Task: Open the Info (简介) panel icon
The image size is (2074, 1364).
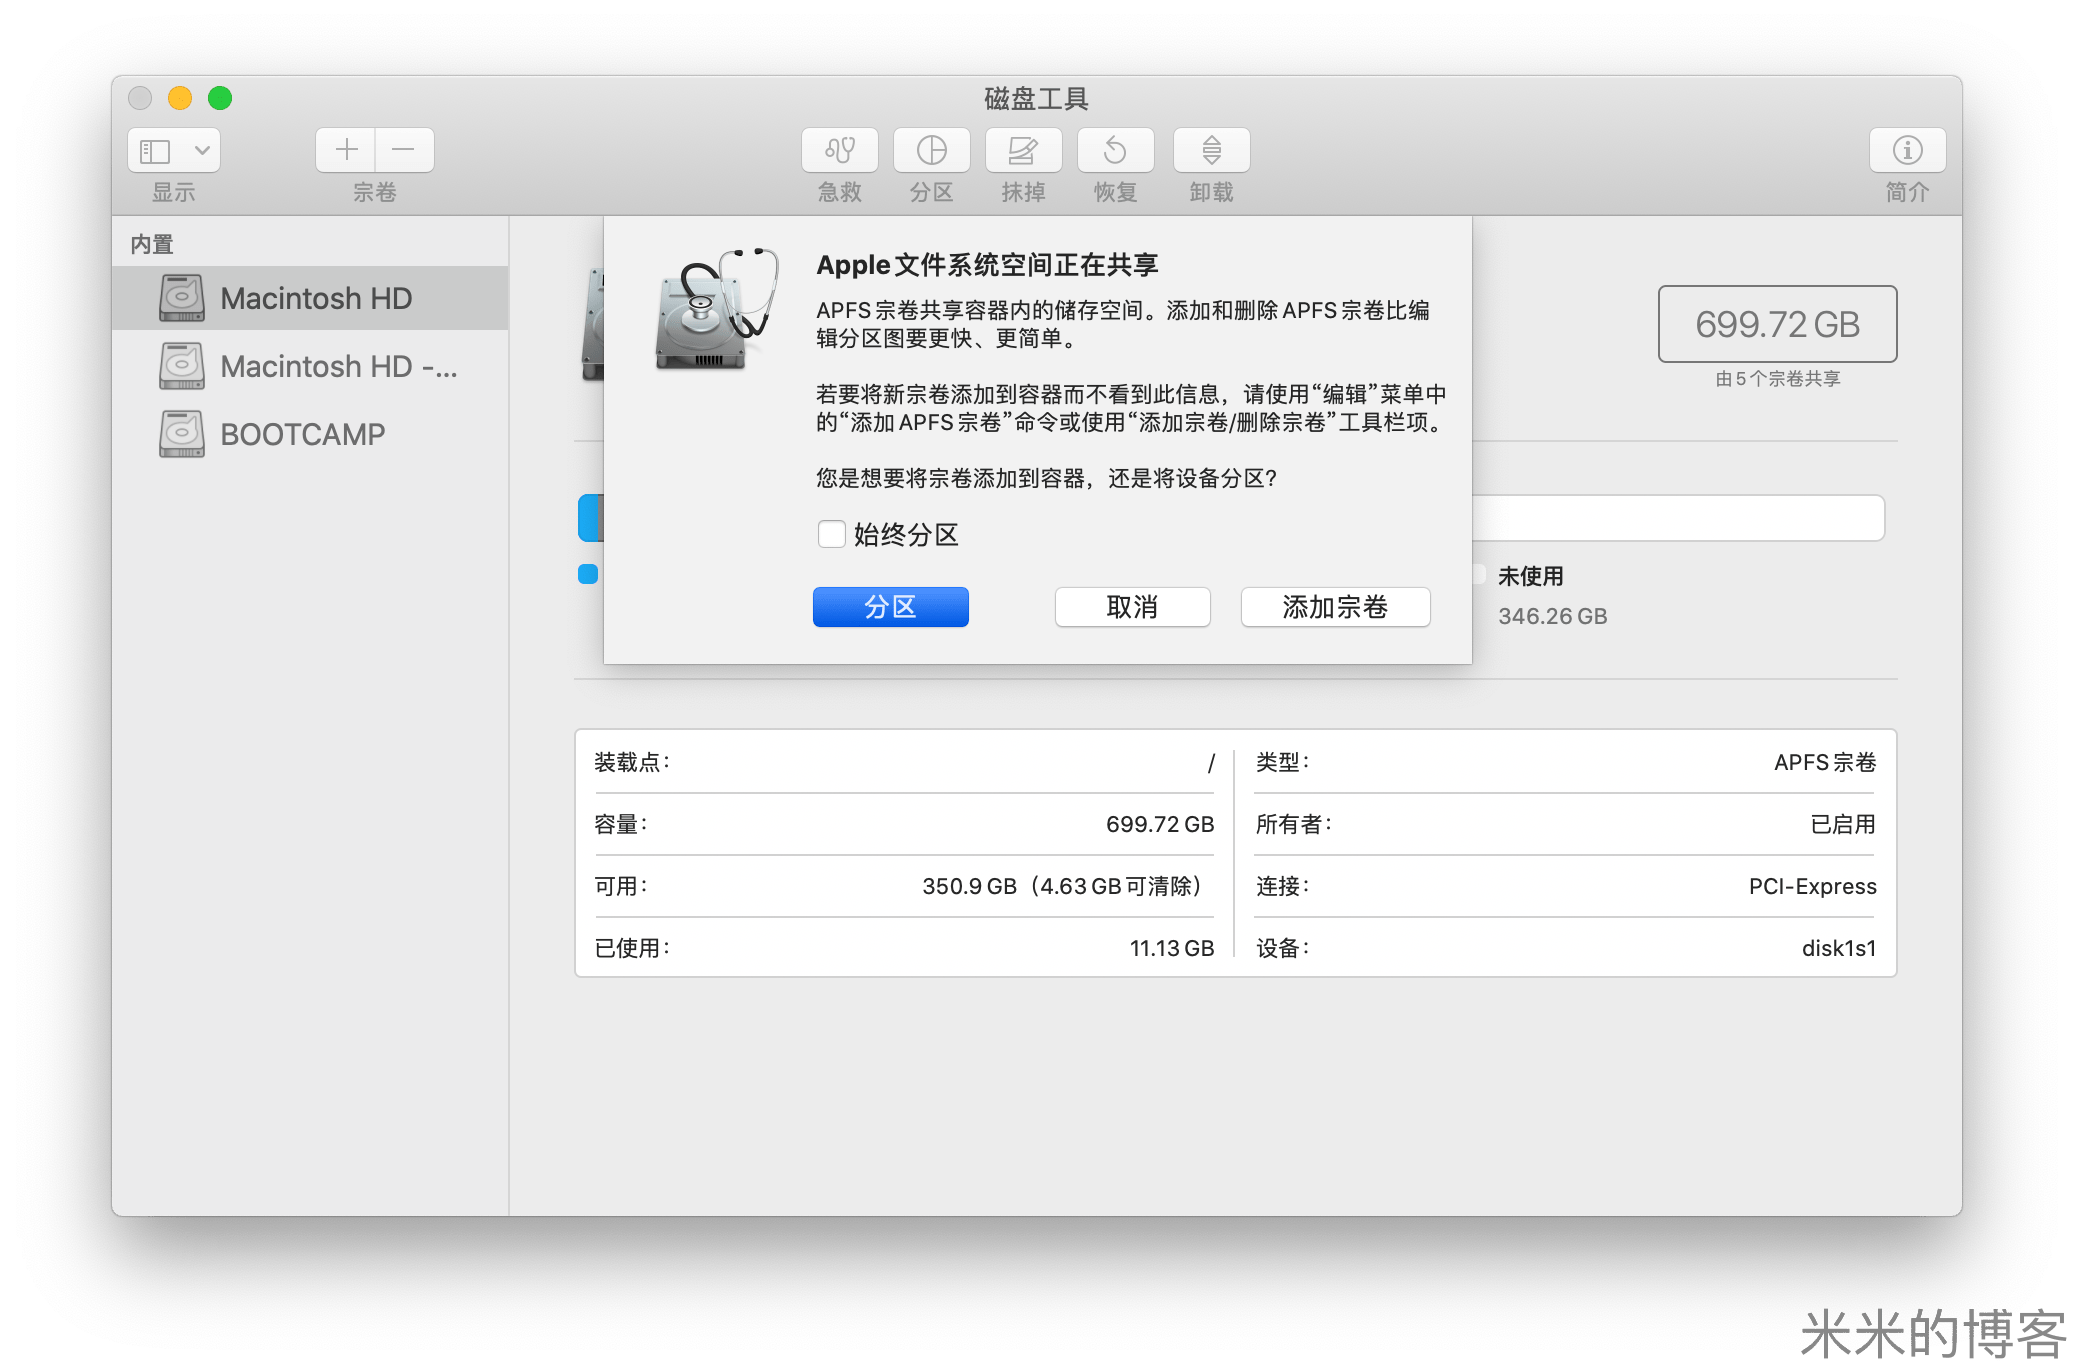Action: pyautogui.click(x=1907, y=151)
